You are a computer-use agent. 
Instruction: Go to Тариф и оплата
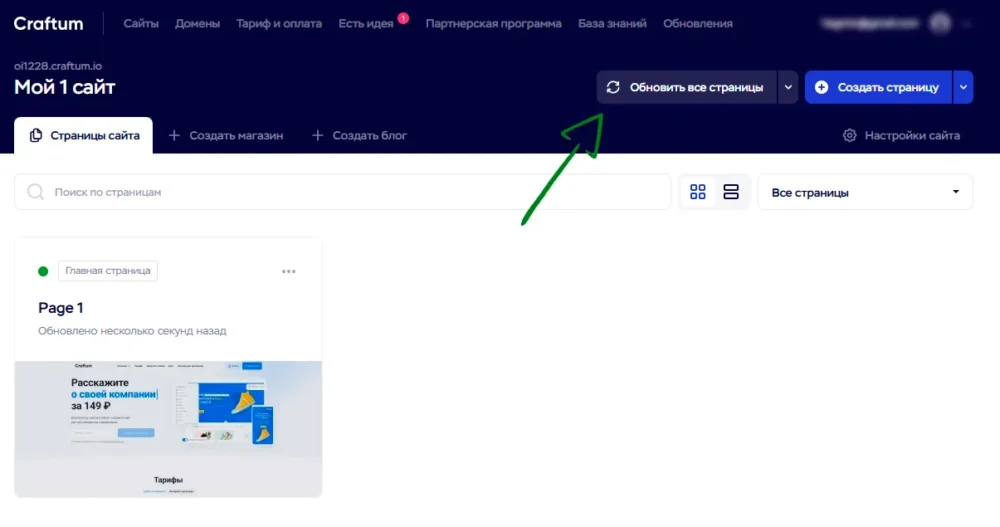[x=279, y=24]
